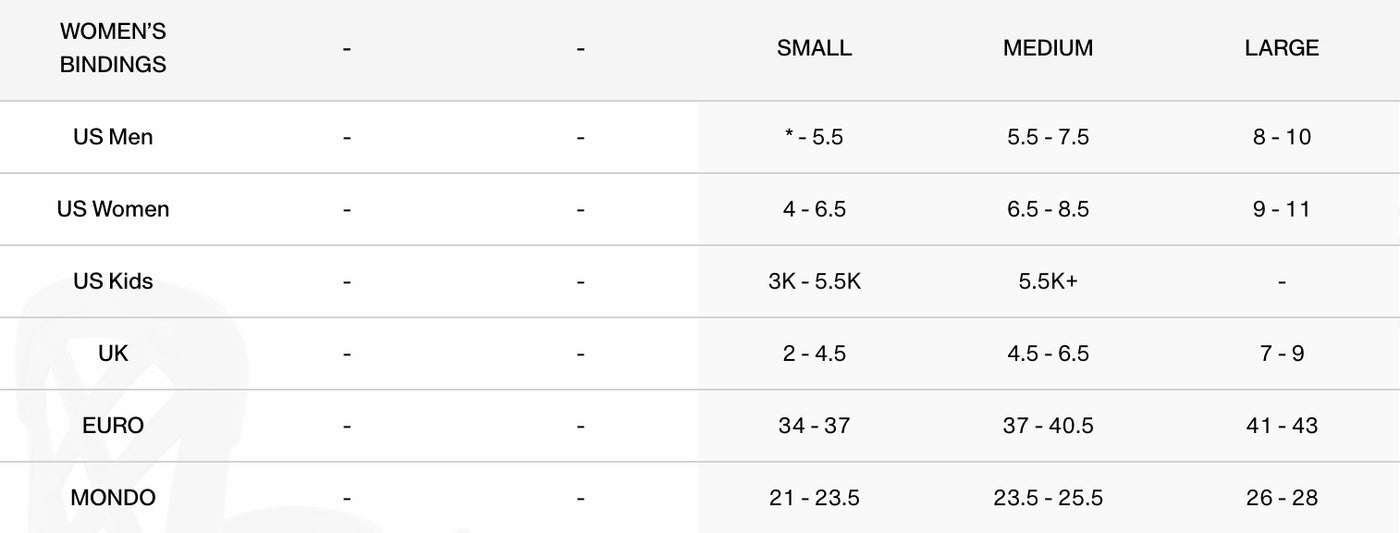Select the US Kids row label
The height and width of the screenshot is (533, 1400).
click(x=113, y=281)
